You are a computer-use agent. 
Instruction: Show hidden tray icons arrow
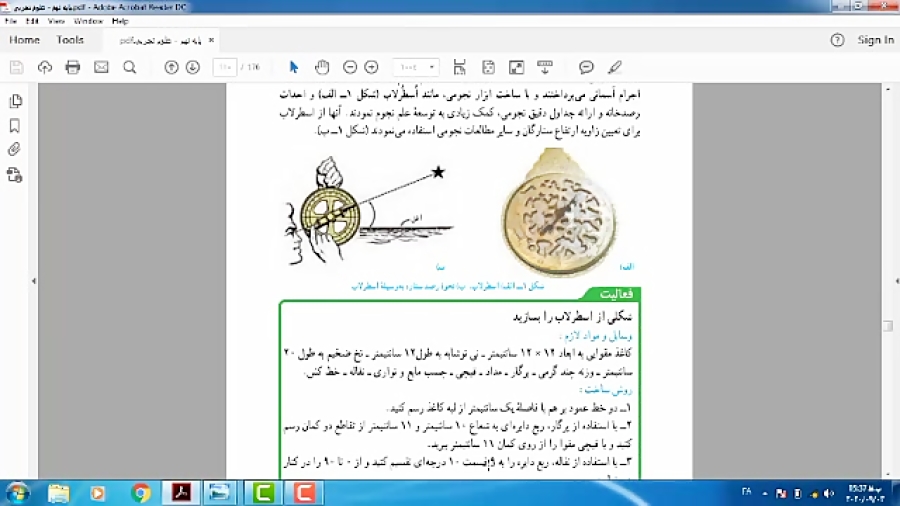pos(765,493)
